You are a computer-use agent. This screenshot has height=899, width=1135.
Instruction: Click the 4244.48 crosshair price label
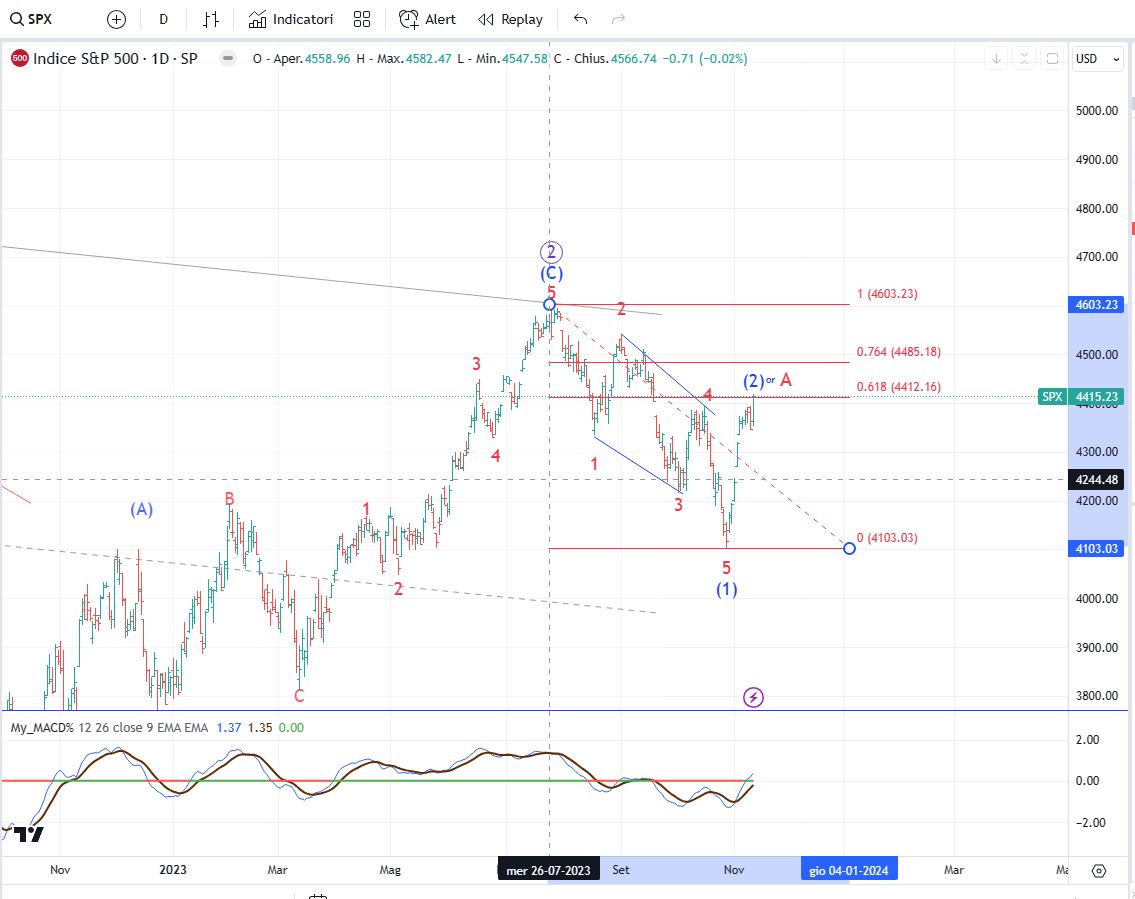tap(1097, 480)
